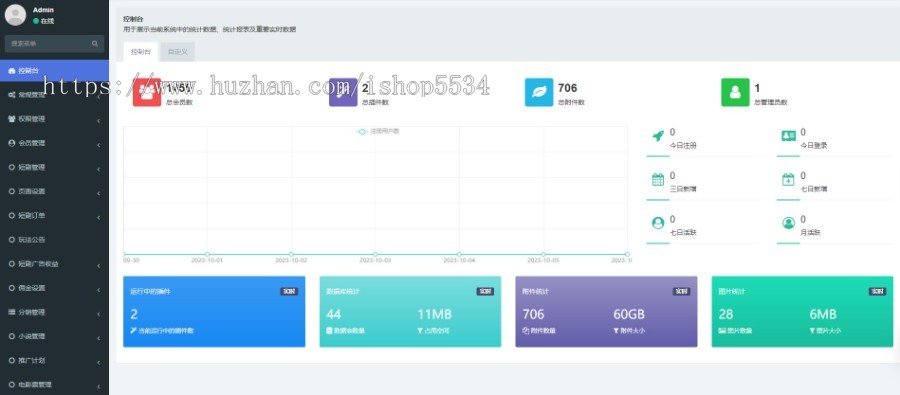Click the search menu input field
Viewport: 900px width, 395px height.
(48, 44)
